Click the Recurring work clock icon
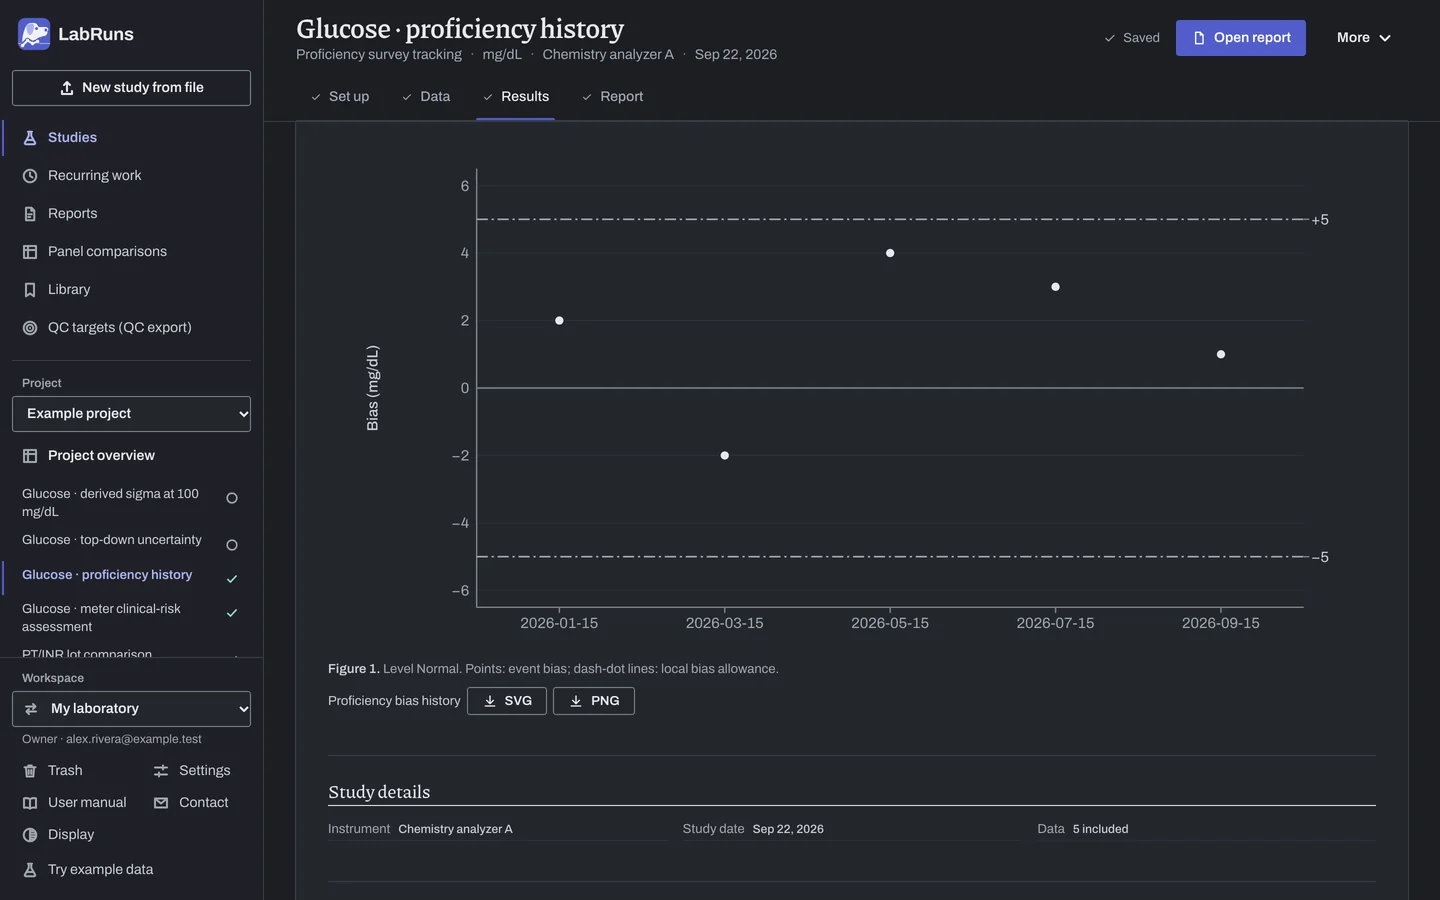 tap(30, 176)
